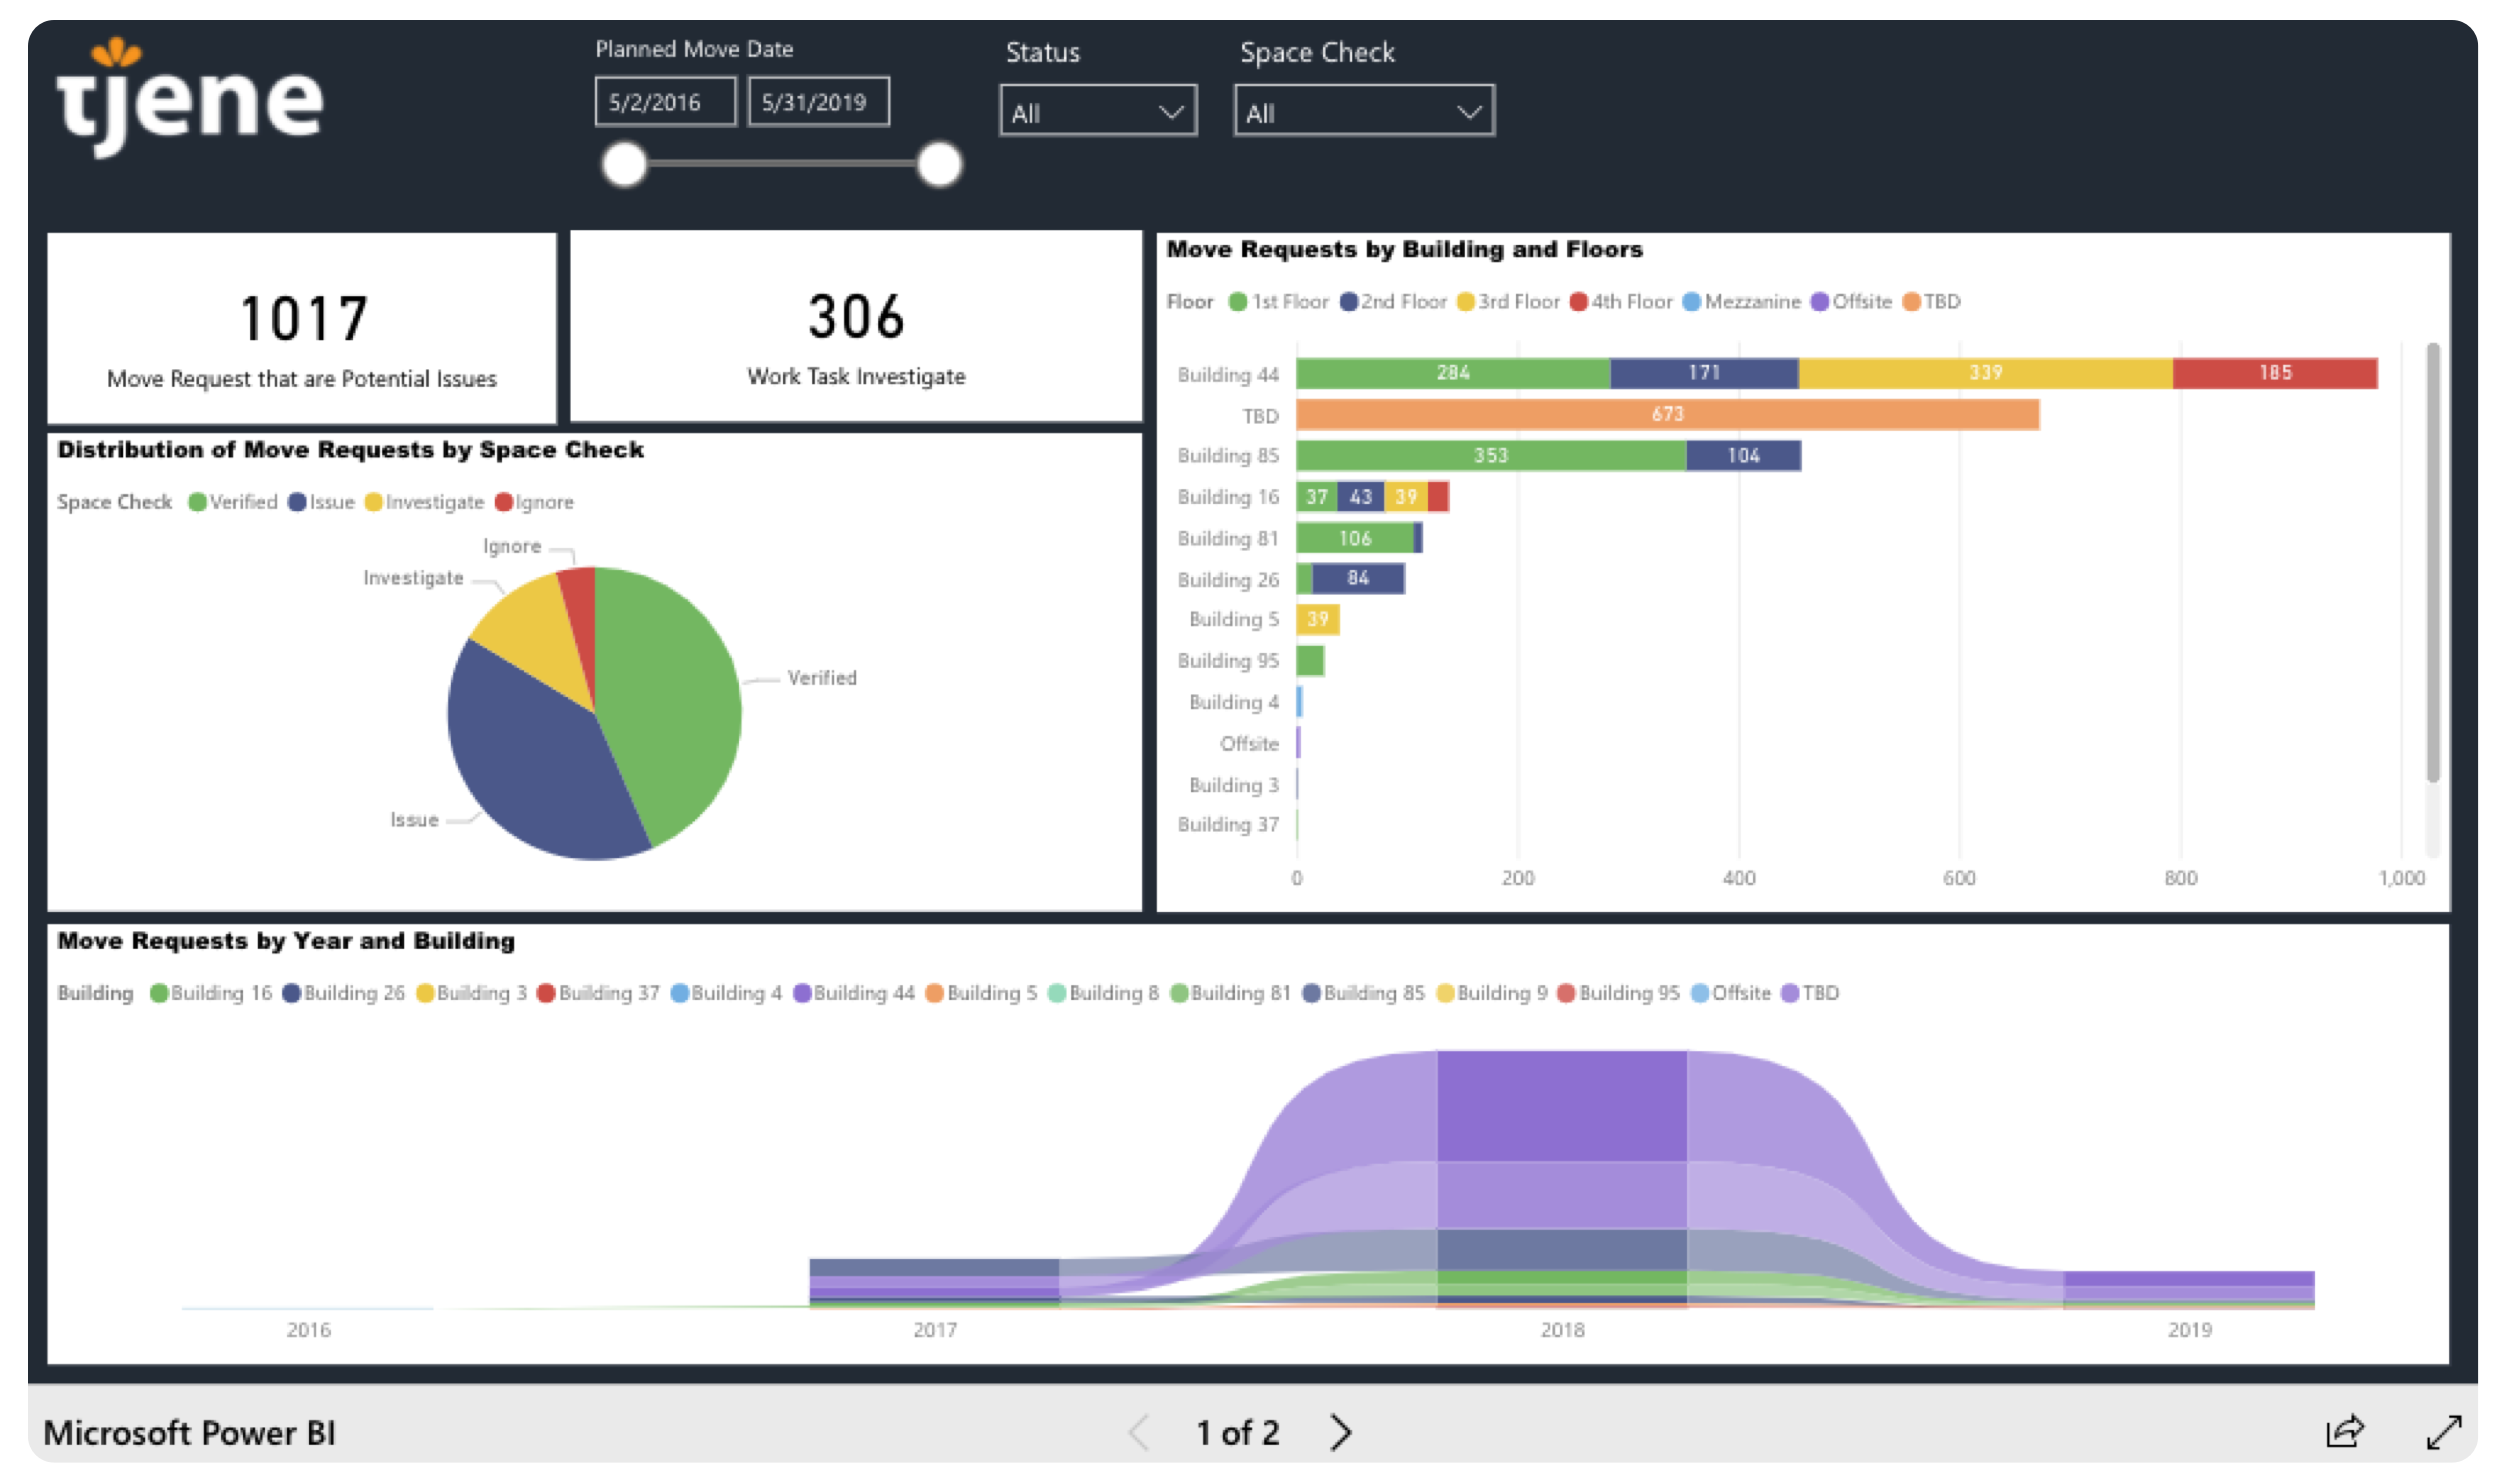
Task: Open the Space Check dropdown
Action: (1363, 111)
